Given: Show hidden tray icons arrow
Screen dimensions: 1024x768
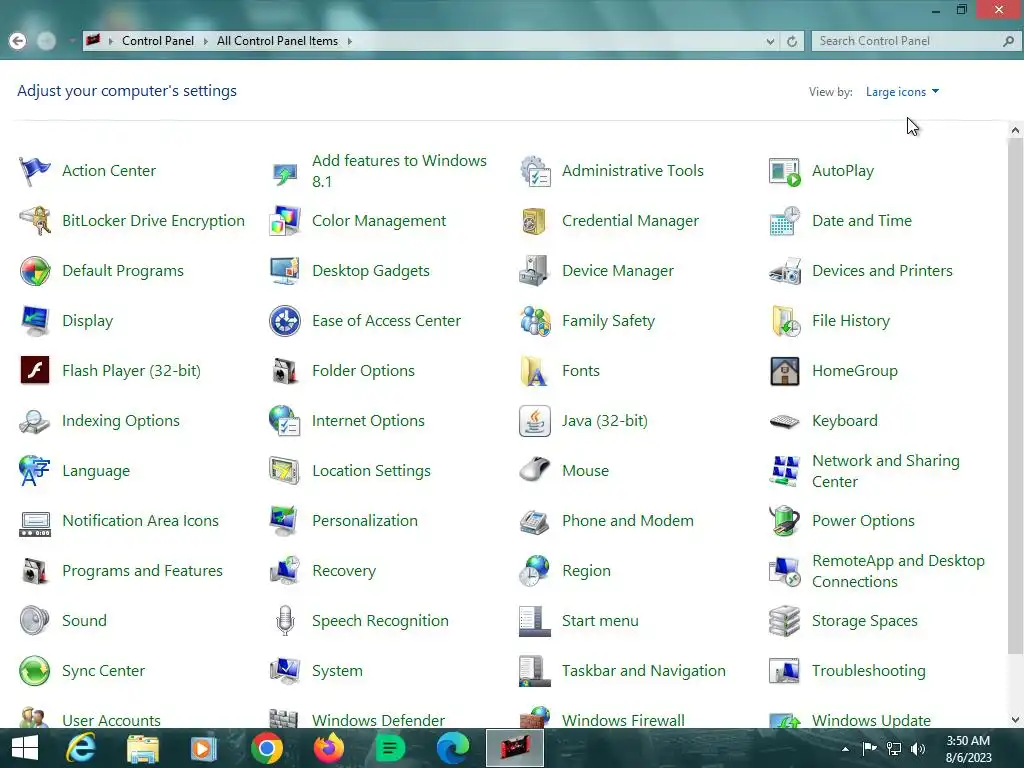Looking at the screenshot, I should click(x=845, y=749).
